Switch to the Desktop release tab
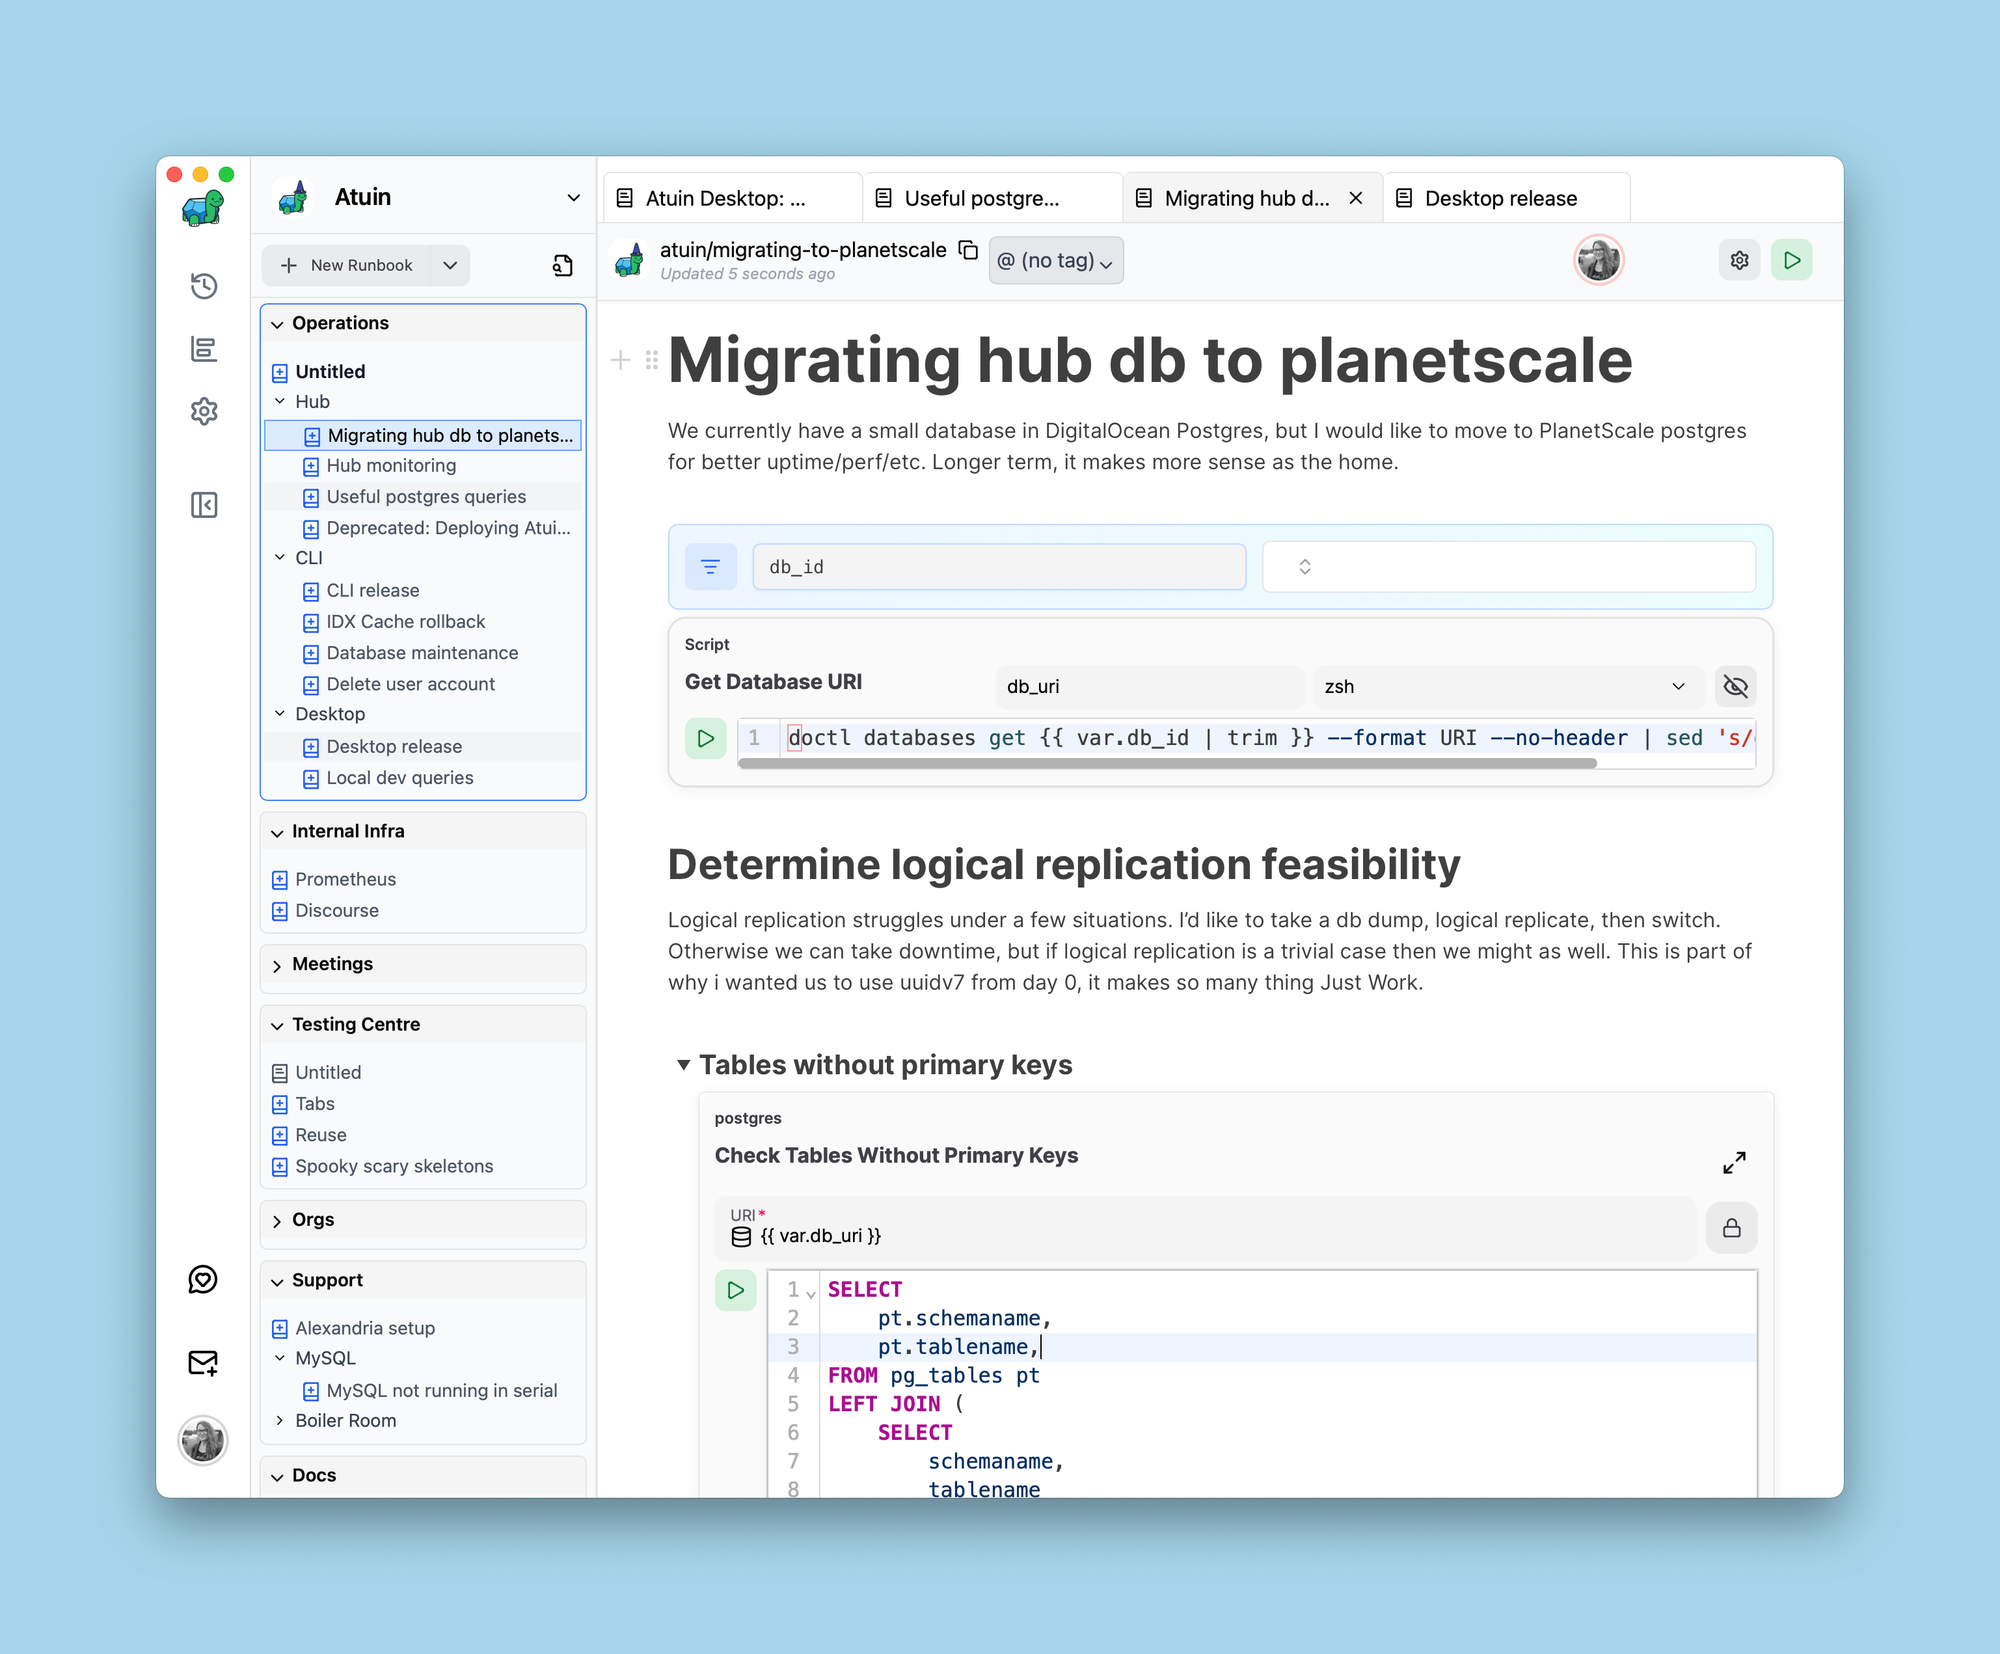 click(1500, 198)
